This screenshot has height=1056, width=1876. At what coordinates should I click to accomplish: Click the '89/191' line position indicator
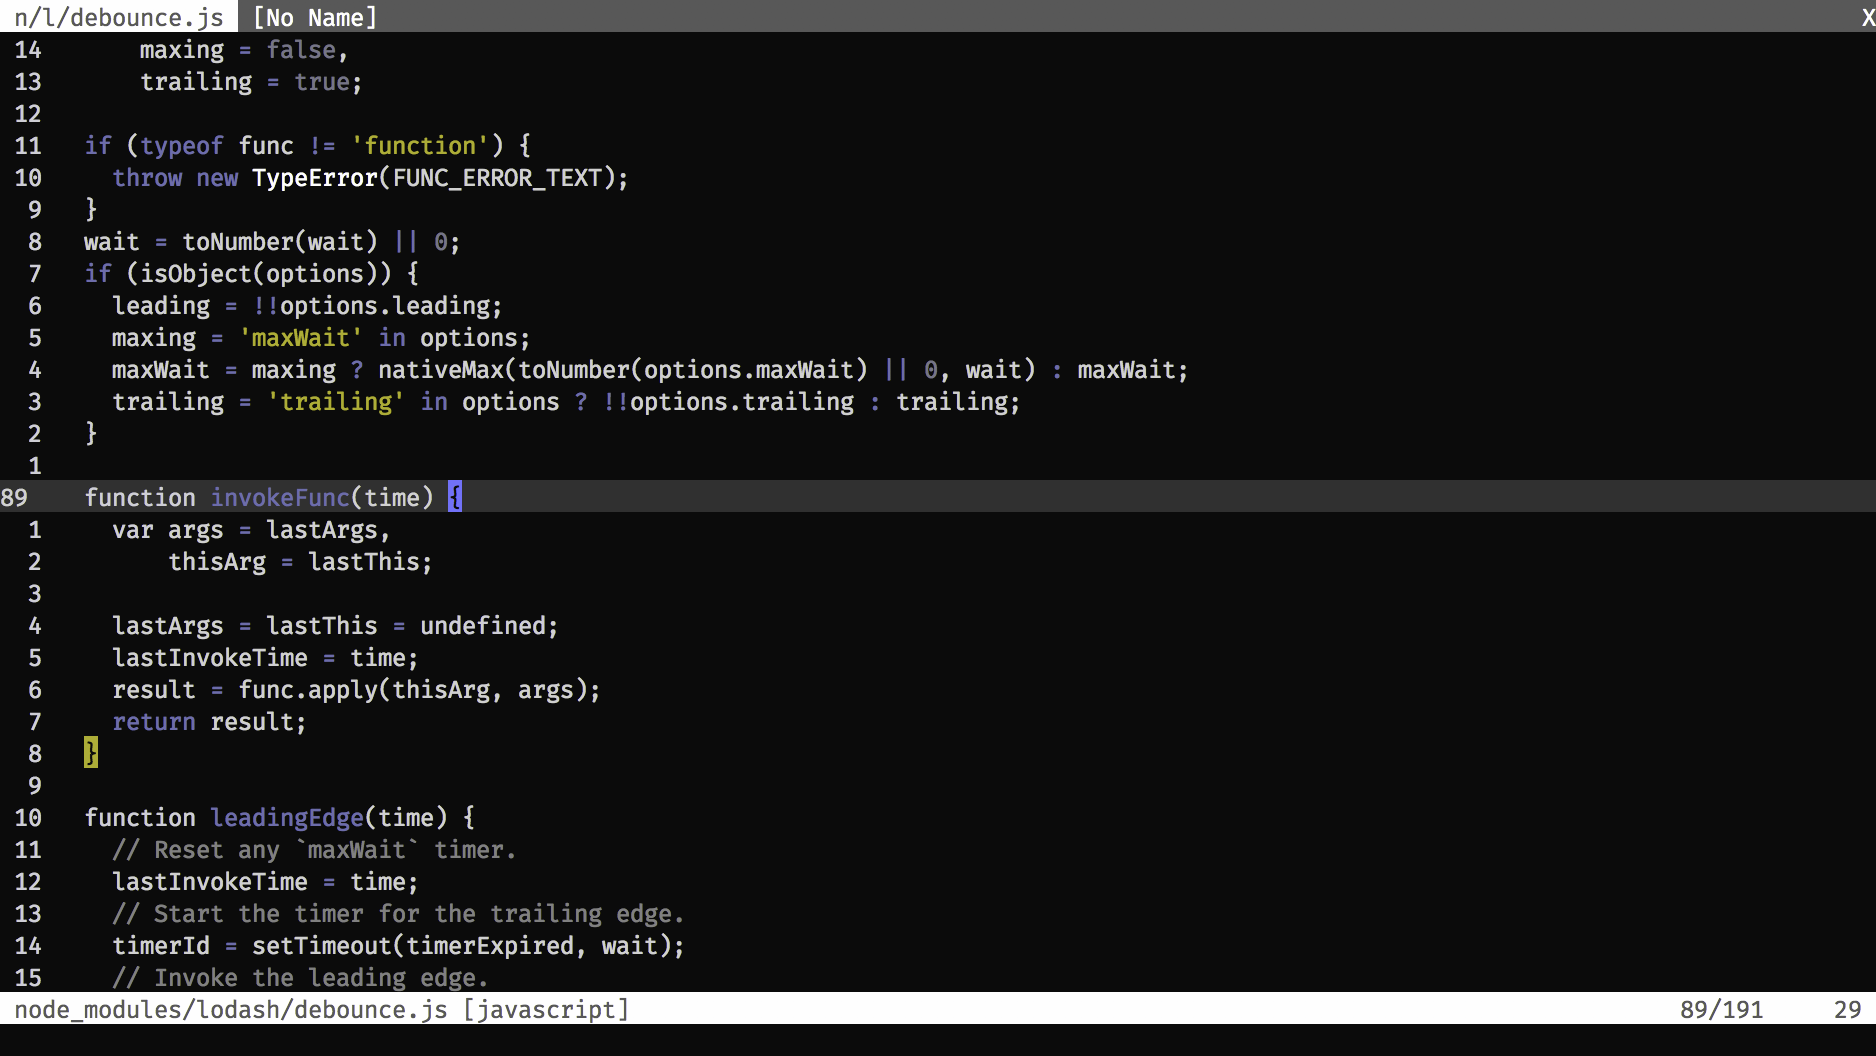1721,1009
